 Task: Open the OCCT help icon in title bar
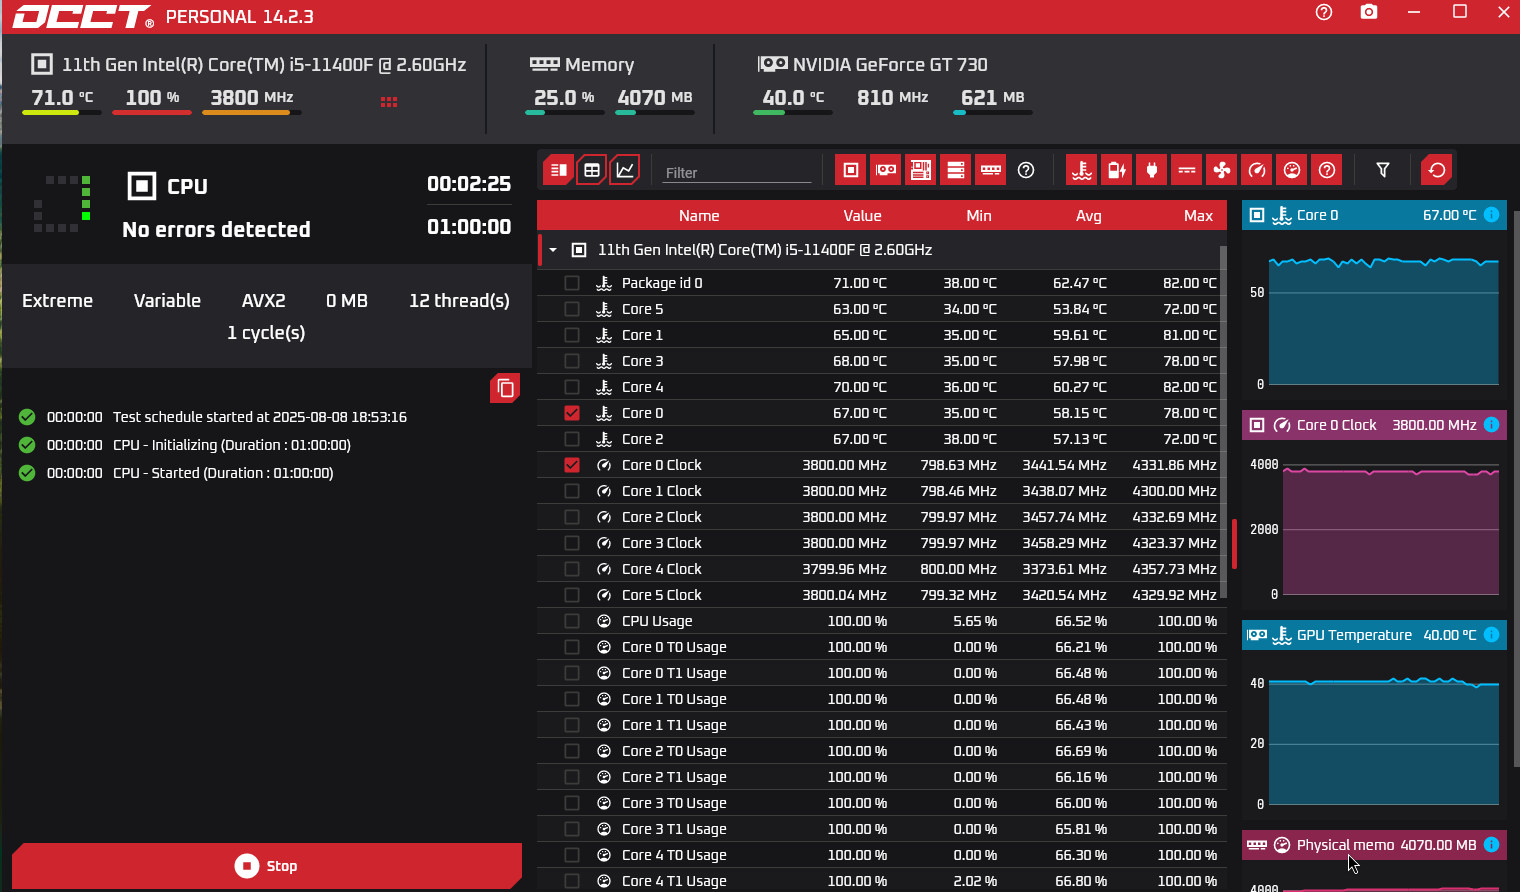(x=1324, y=13)
